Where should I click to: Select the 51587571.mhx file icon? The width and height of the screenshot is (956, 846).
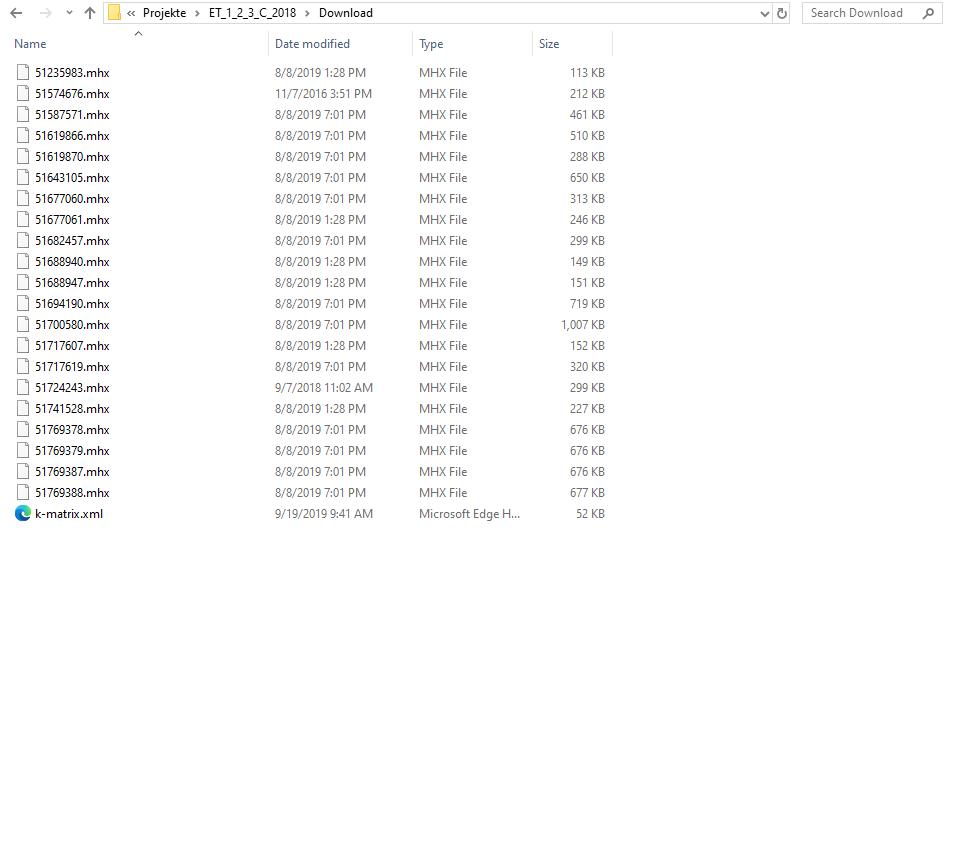click(23, 115)
